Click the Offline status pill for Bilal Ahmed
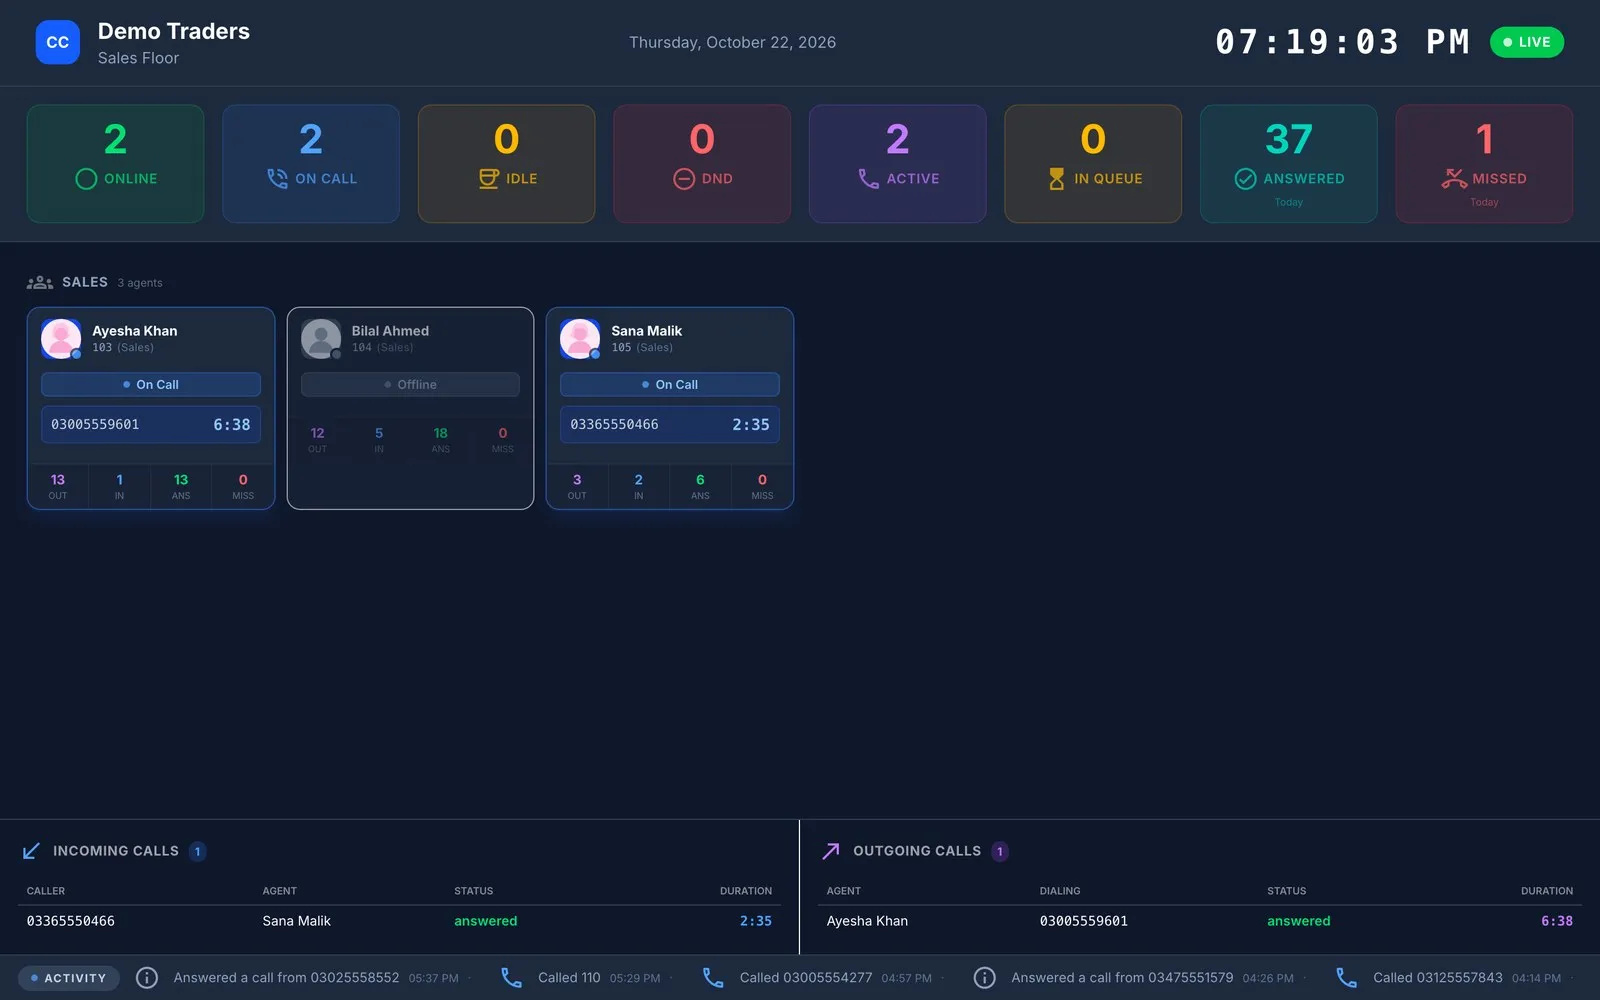 point(410,385)
